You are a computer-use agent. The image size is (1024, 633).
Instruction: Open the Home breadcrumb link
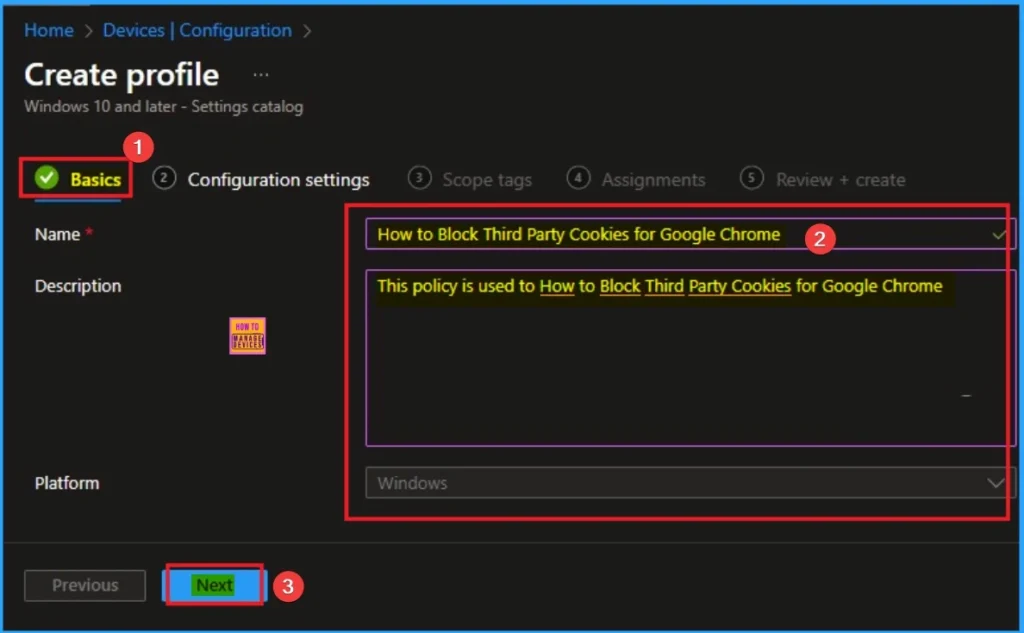48,30
